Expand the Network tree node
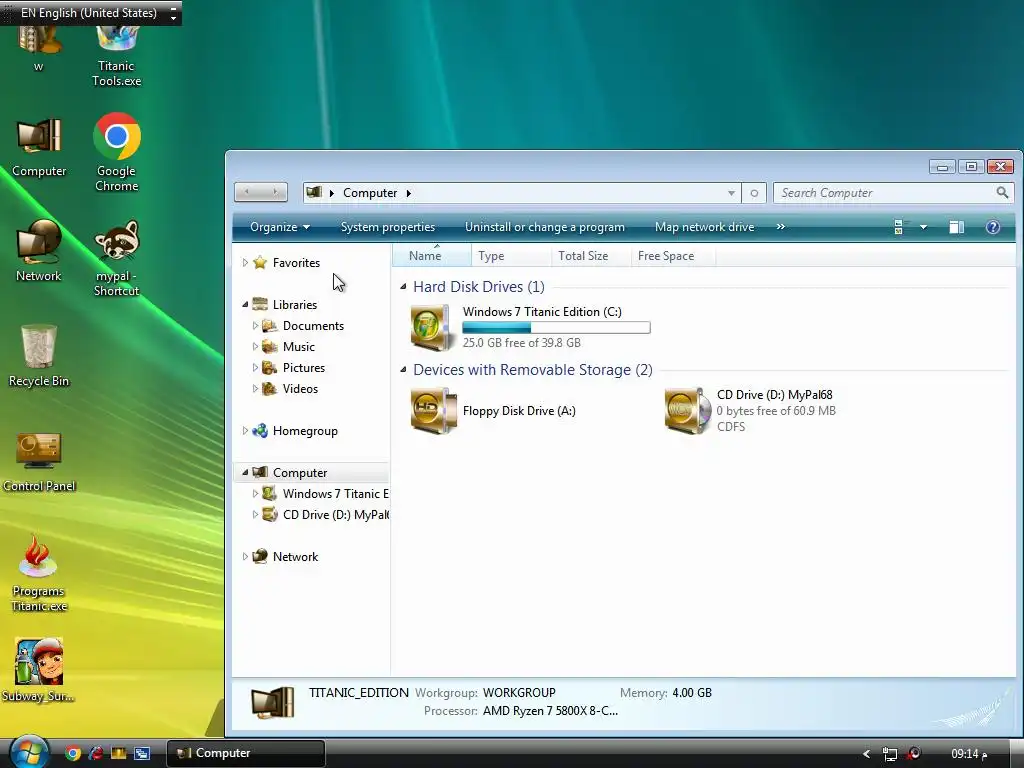This screenshot has width=1024, height=768. (x=245, y=556)
